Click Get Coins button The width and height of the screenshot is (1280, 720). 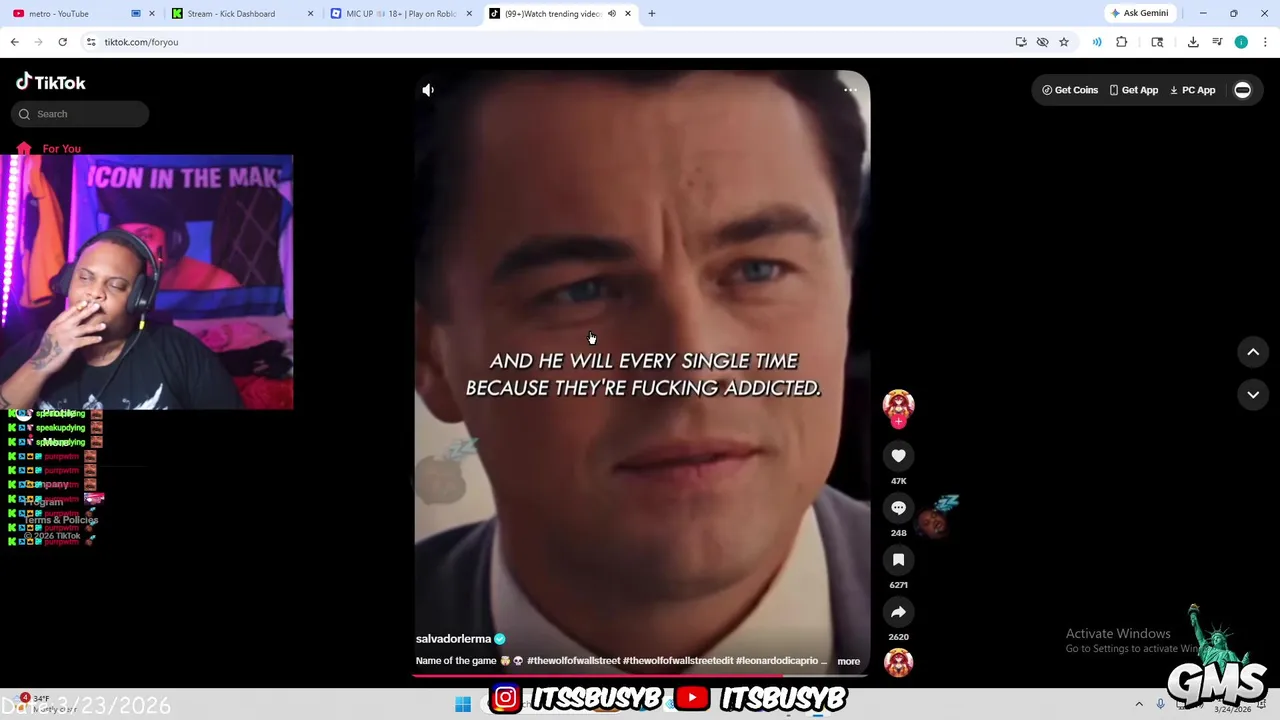pos(1070,90)
